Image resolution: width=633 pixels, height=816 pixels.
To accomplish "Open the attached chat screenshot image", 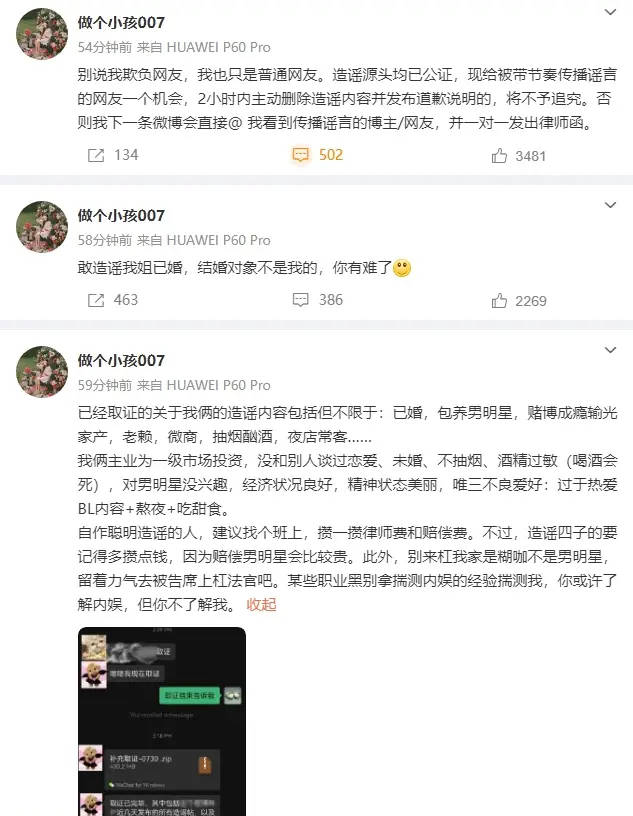I will [162, 721].
